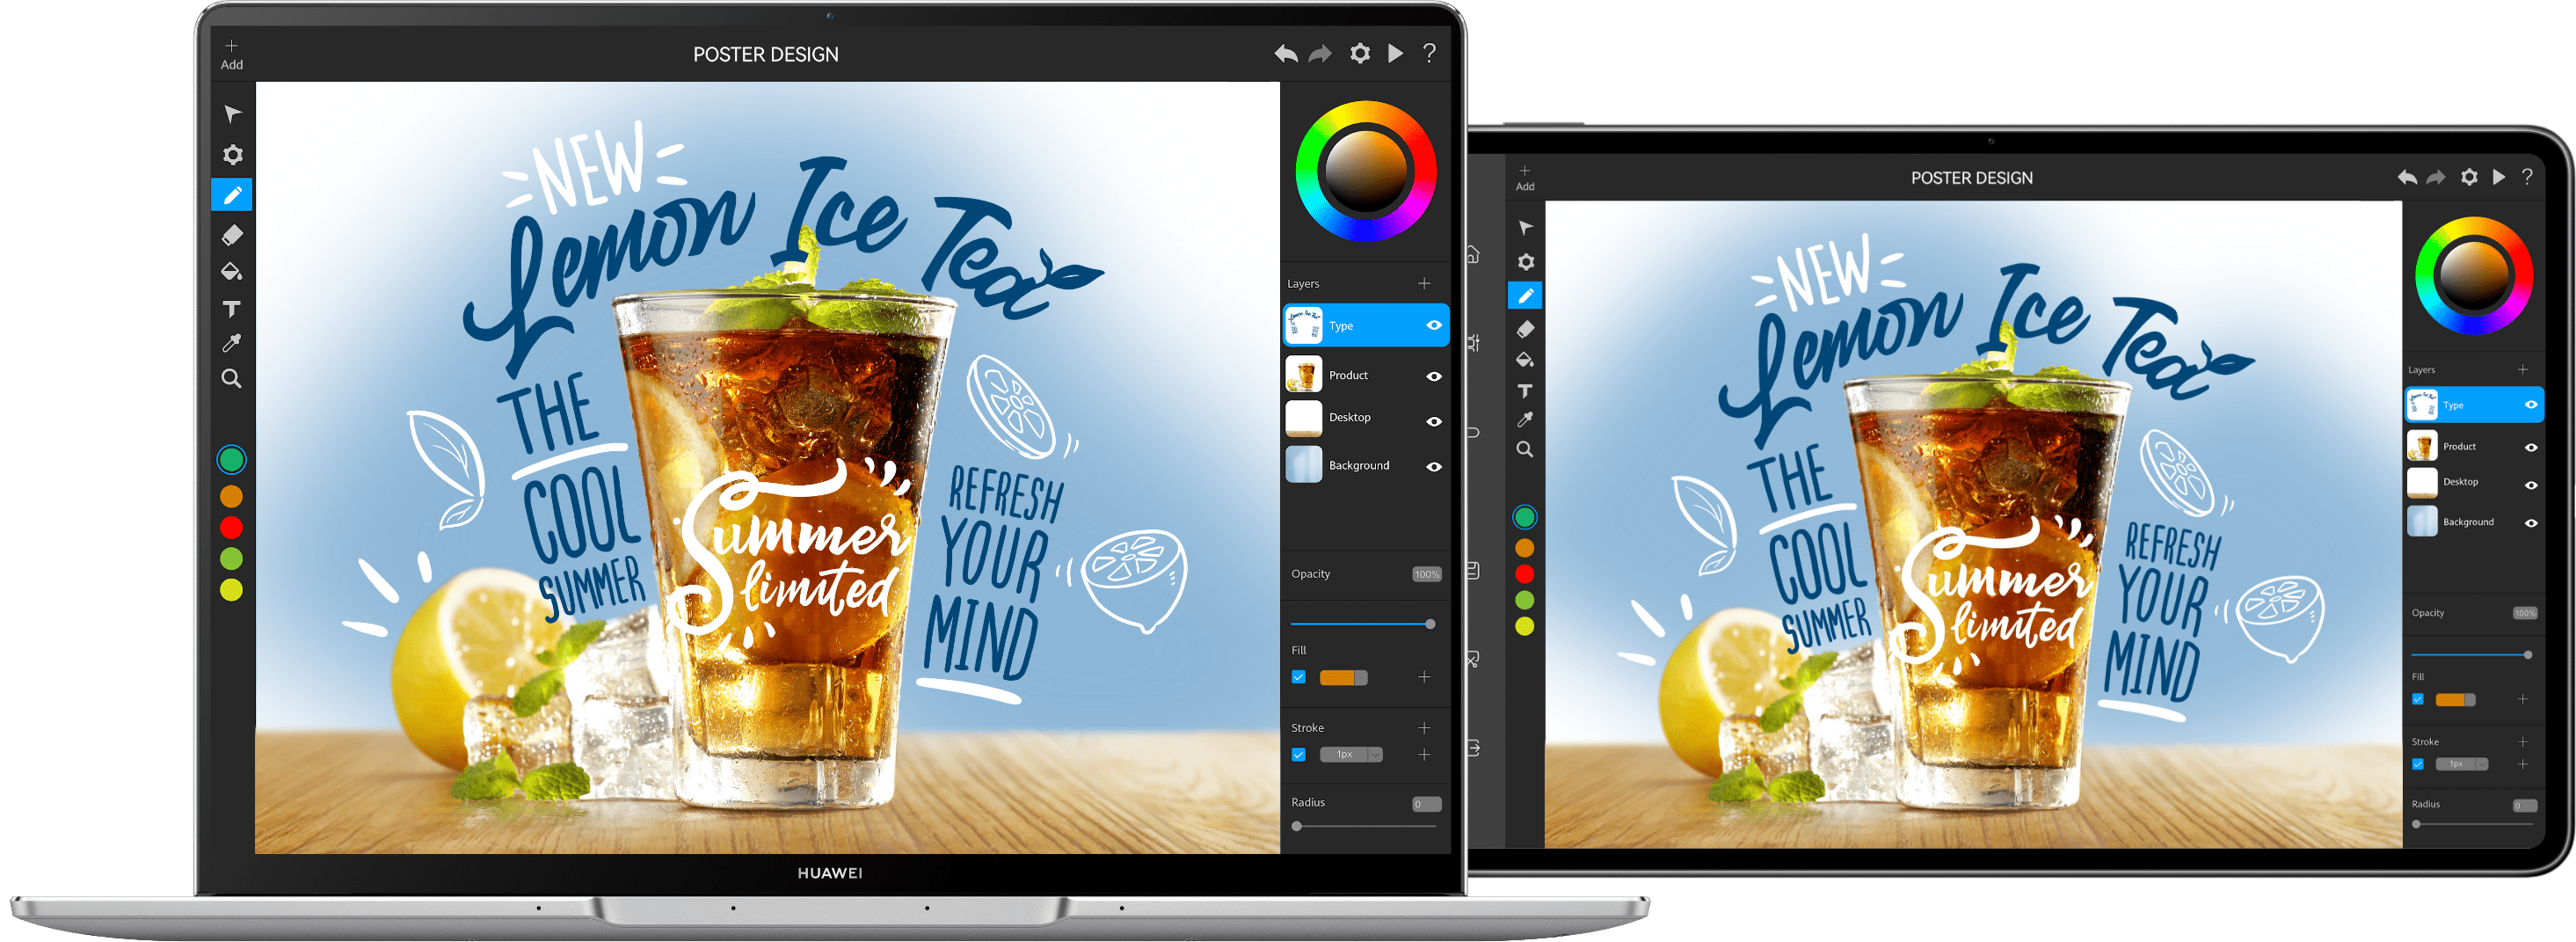Viewport: 2576px width, 942px height.
Task: Activate the Zoom magnifier tool
Action: click(232, 379)
